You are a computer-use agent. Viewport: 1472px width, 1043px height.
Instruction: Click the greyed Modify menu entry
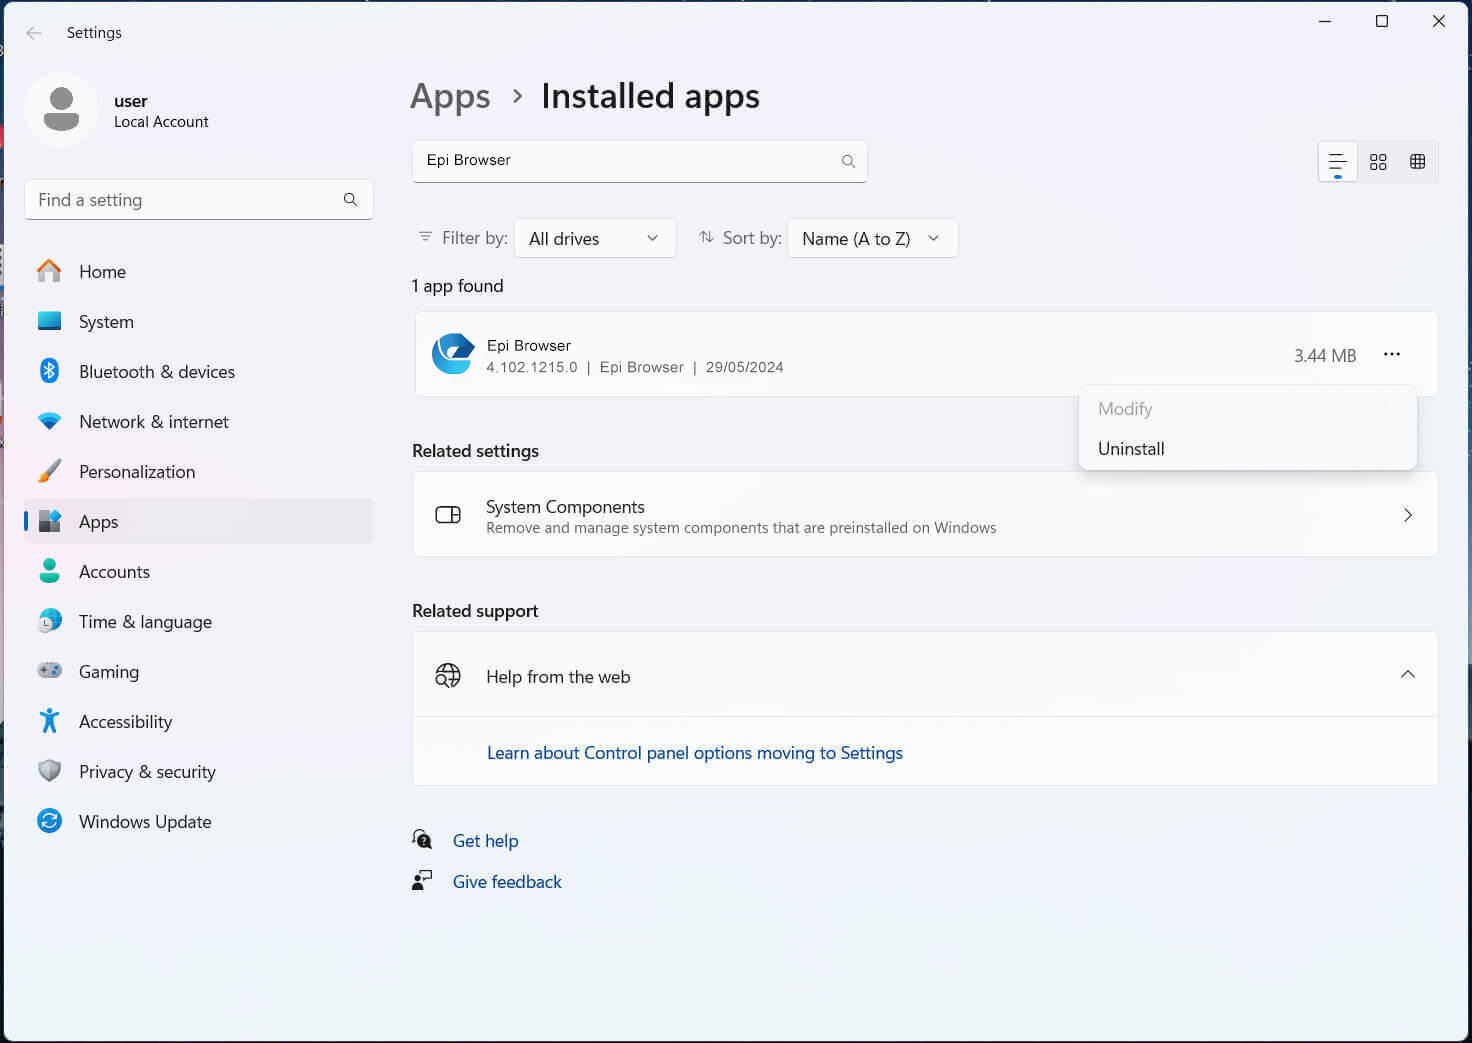click(1247, 409)
